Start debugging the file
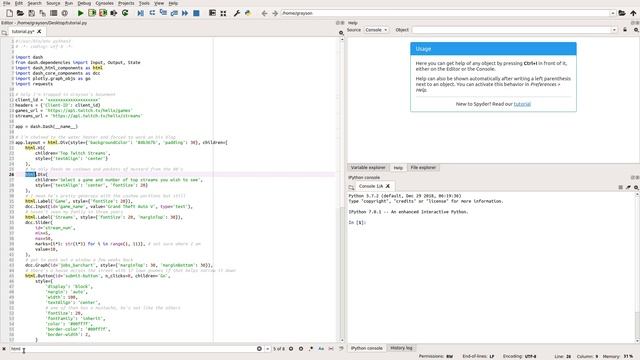 140,13
